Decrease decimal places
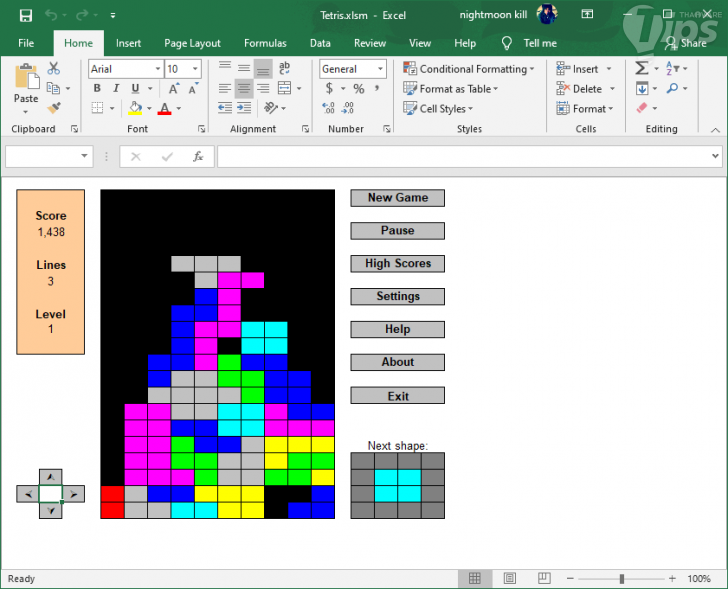Screen dimensions: 728x589 347,108
